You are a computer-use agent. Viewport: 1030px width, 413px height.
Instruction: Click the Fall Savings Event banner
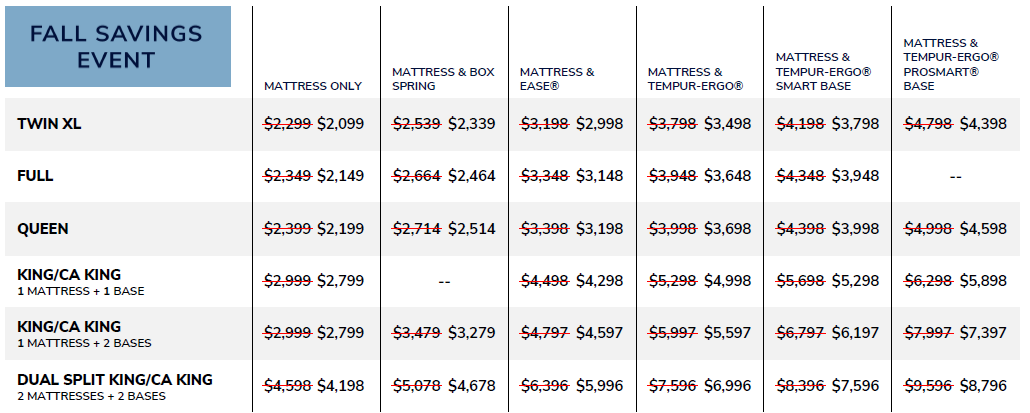(119, 48)
